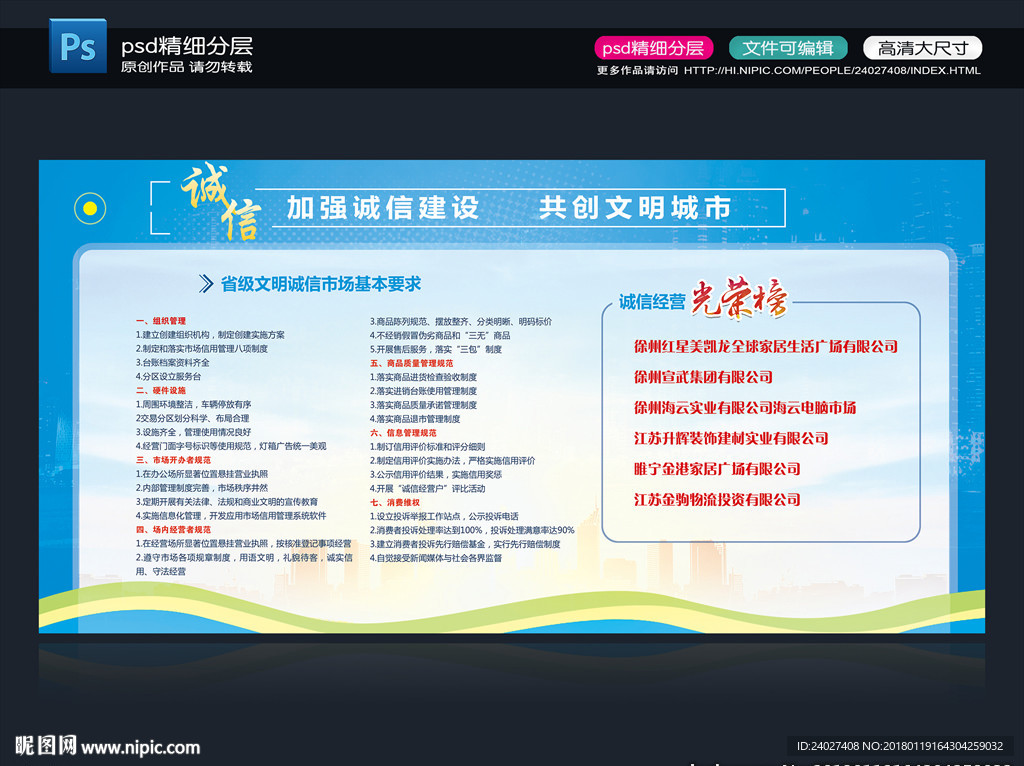Click the line '4.分区设立服务台'
The image size is (1024, 766).
(x=168, y=377)
